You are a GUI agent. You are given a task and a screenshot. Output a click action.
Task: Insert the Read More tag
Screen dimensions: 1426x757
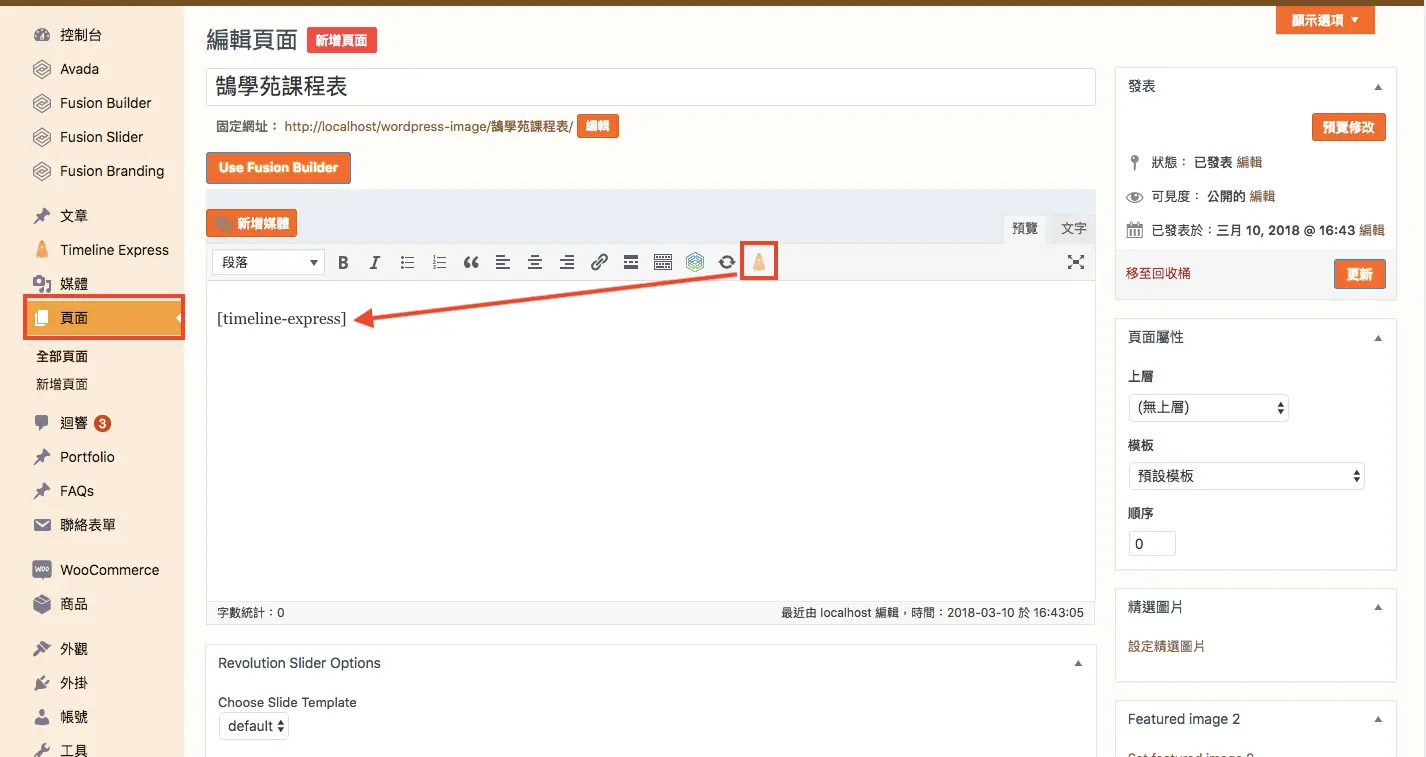click(631, 263)
